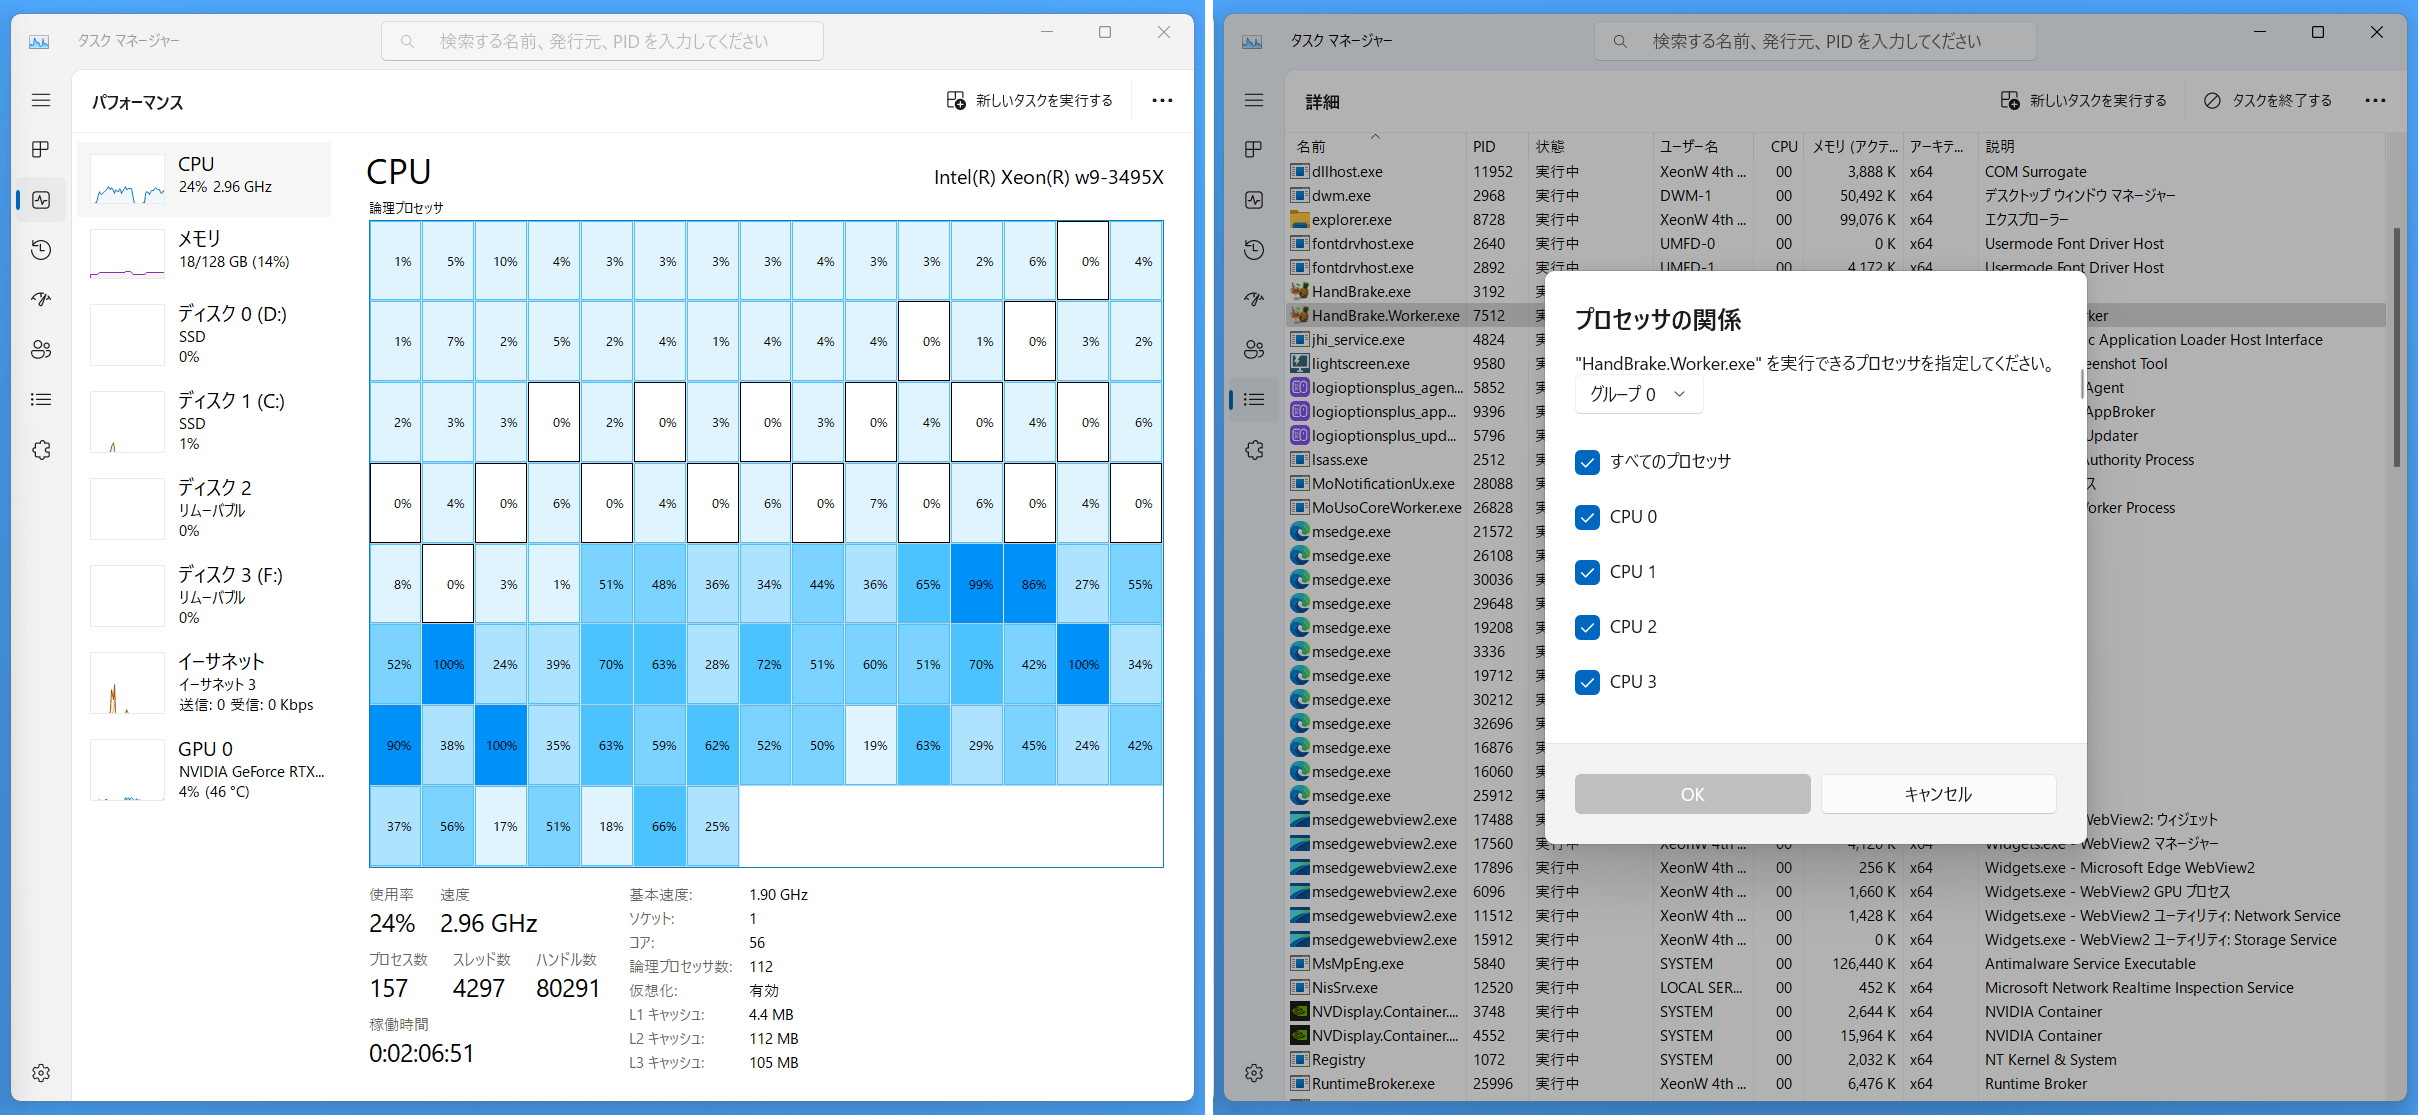Image resolution: width=2418 pixels, height=1115 pixels.
Task: Click the processor affinity dialog scrollbar
Action: [2082, 384]
